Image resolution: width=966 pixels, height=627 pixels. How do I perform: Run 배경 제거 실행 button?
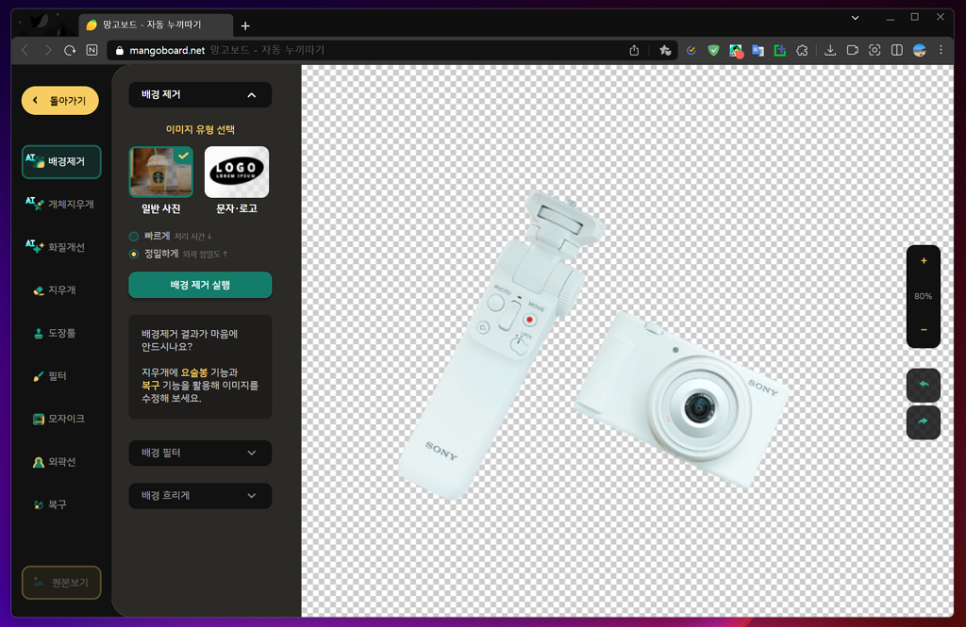click(x=200, y=285)
